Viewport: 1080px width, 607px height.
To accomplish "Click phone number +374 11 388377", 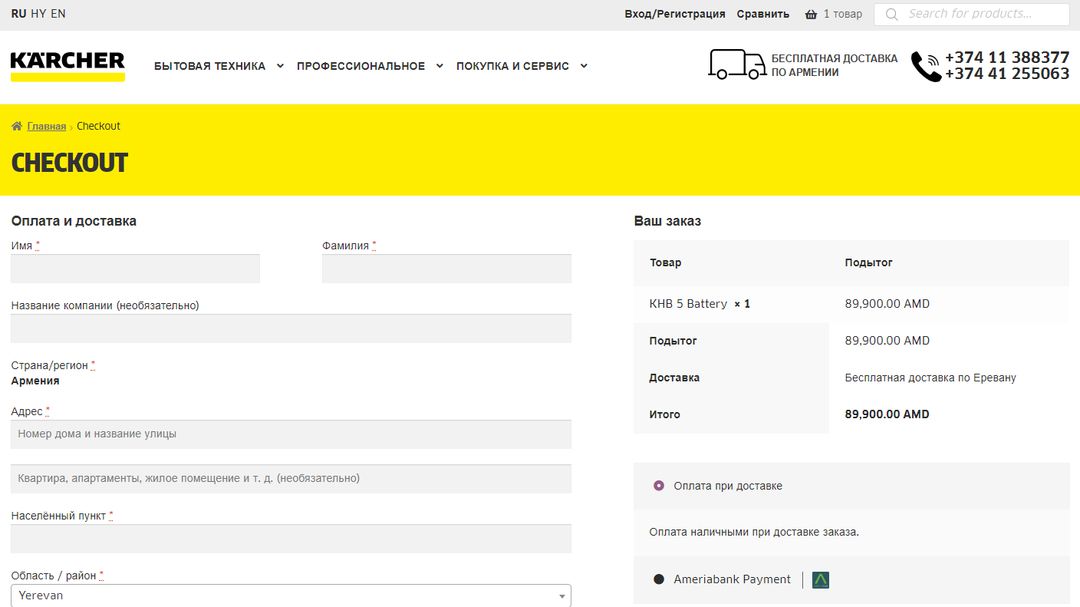I will pos(1007,57).
